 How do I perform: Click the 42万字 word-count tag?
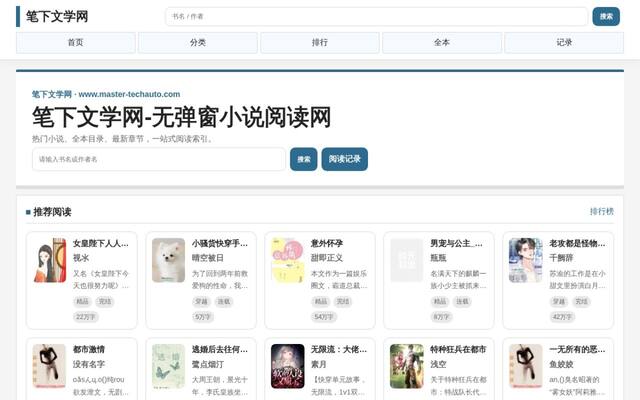pos(562,317)
